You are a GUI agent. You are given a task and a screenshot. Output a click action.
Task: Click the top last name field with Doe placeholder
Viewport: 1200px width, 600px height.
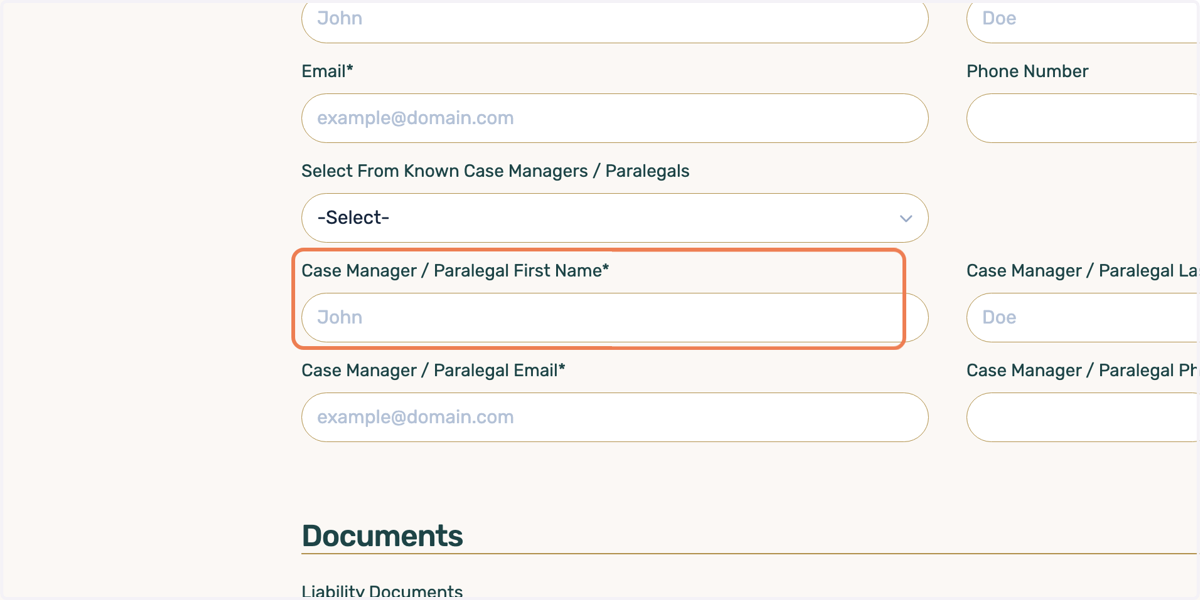pyautogui.click(x=1083, y=20)
